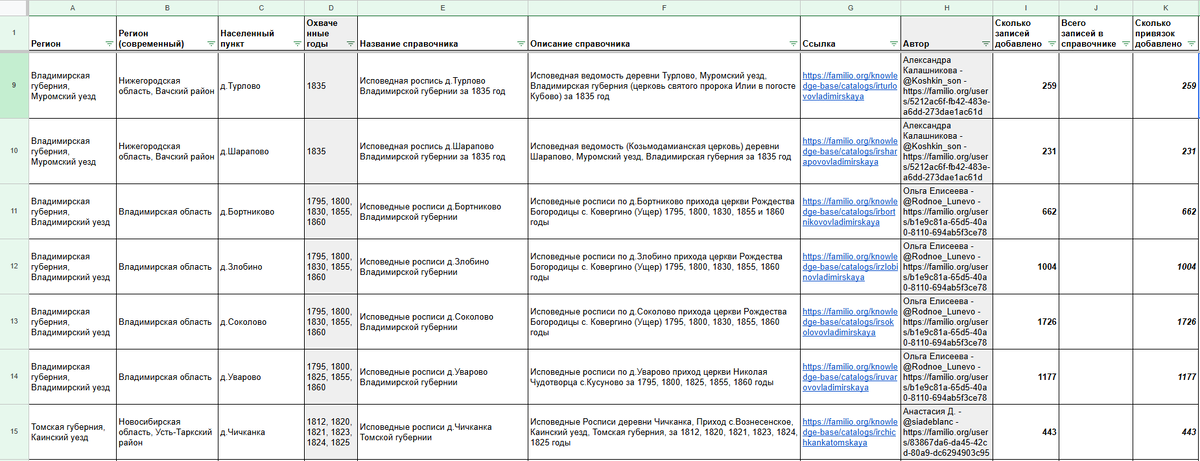Click italic value 231 in column K
Viewport: 1200px width, 461px height.
(1164, 151)
